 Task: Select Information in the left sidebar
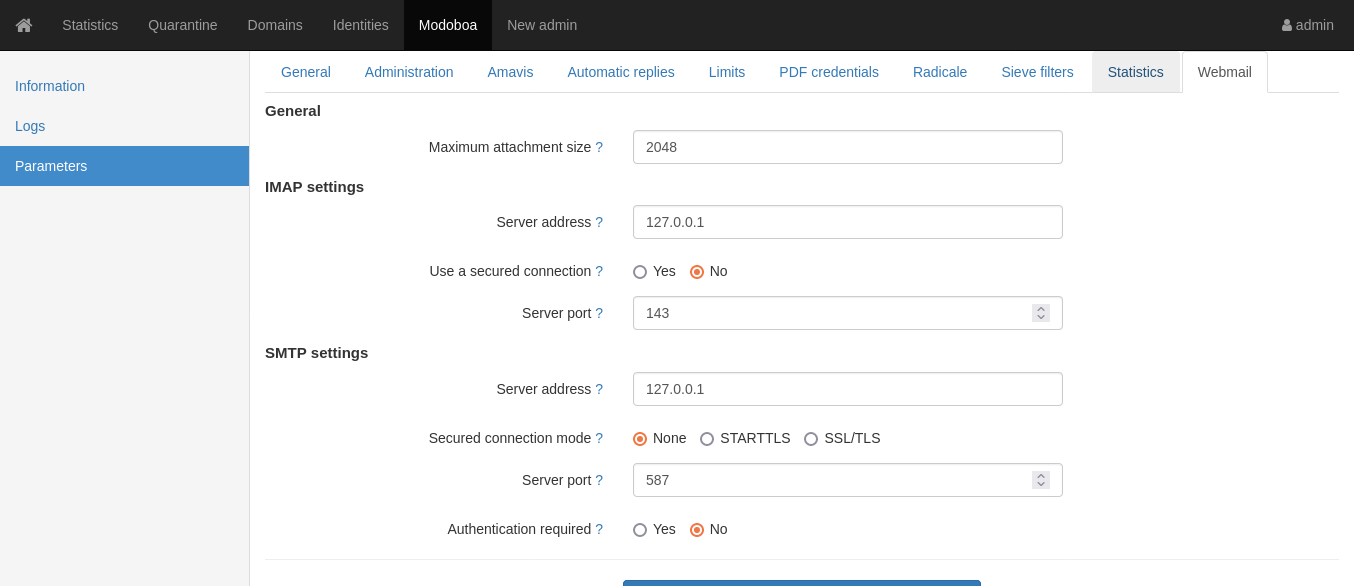[50, 86]
